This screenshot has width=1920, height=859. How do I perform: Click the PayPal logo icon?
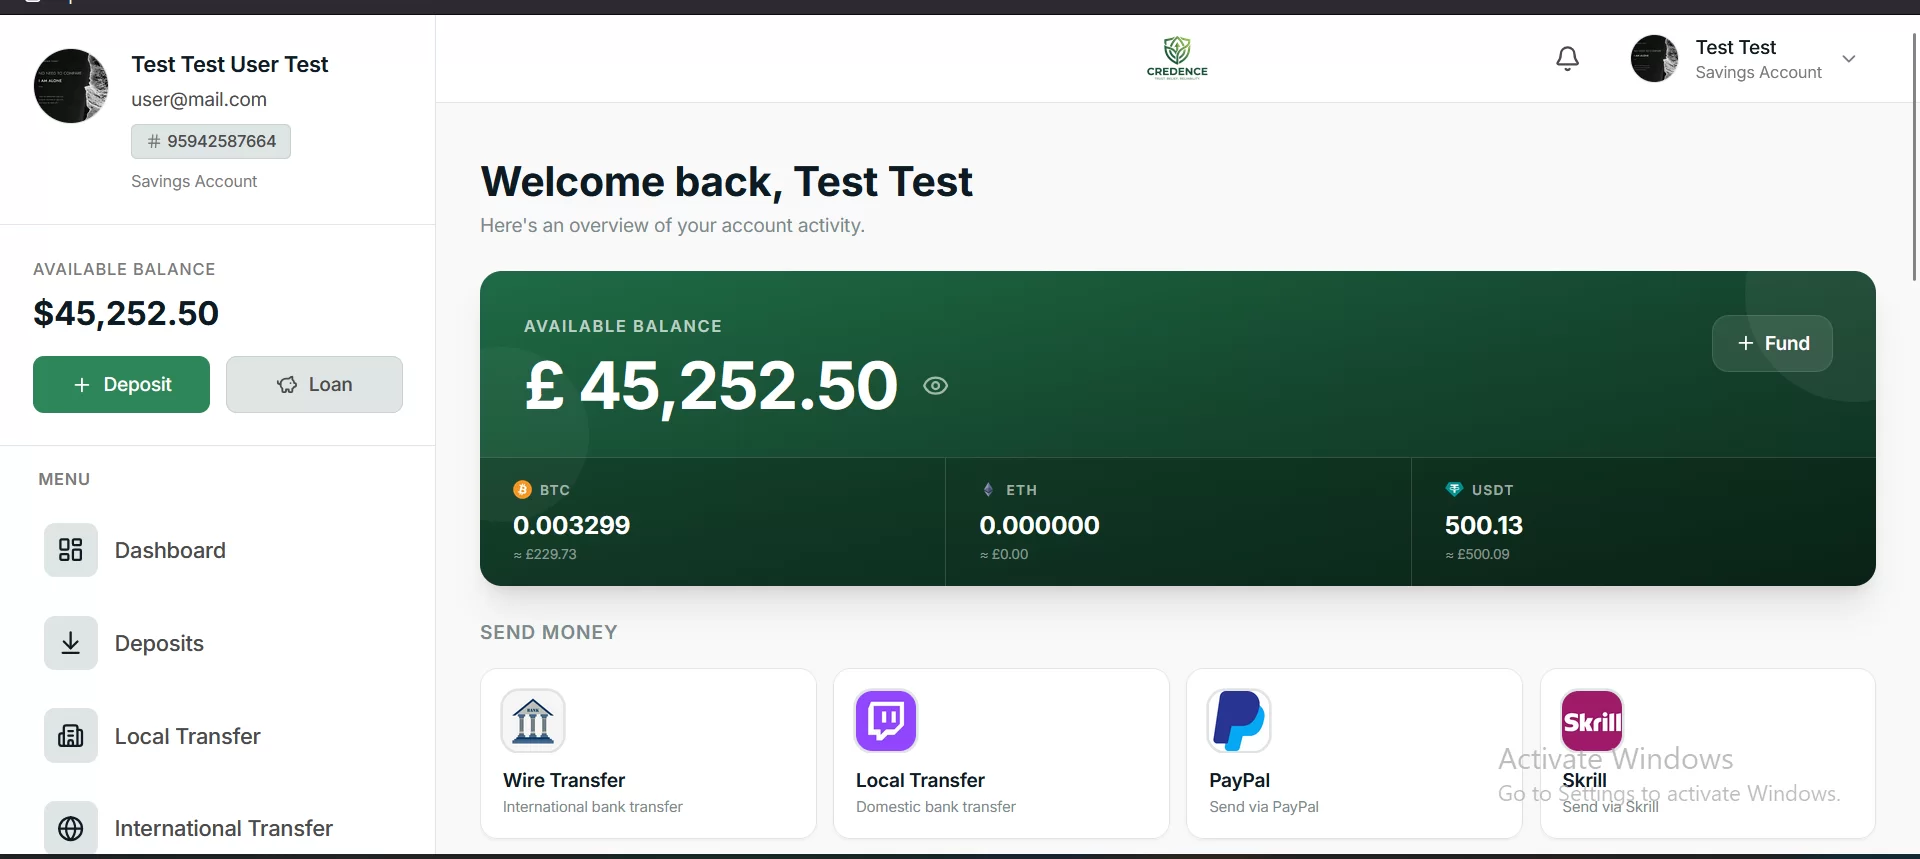pyautogui.click(x=1239, y=720)
